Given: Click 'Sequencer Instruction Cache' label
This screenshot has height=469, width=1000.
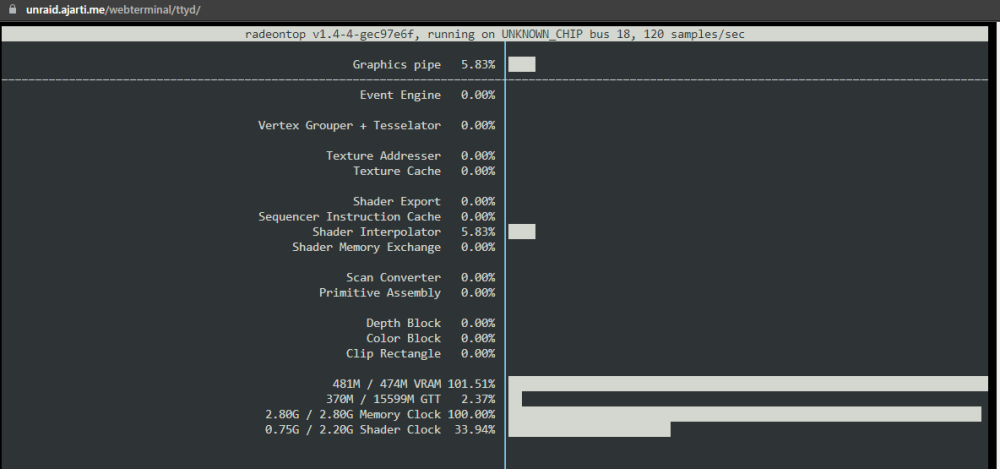Looking at the screenshot, I should pyautogui.click(x=349, y=217).
